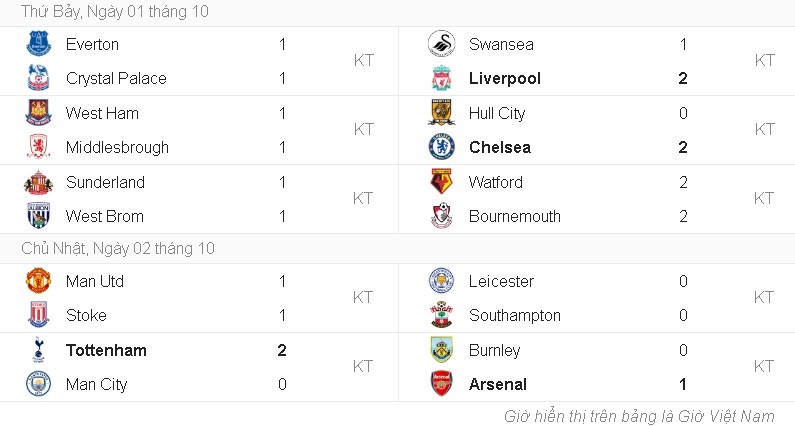Click KT status for Everton match
Viewport: 795px width, 426px height.
(x=363, y=61)
